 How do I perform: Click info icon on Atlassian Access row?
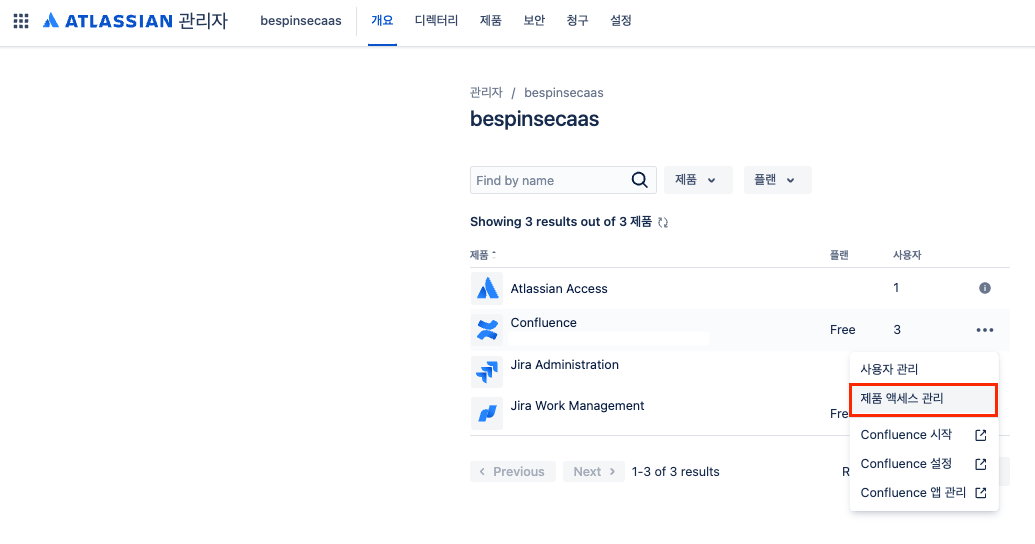tap(984, 288)
